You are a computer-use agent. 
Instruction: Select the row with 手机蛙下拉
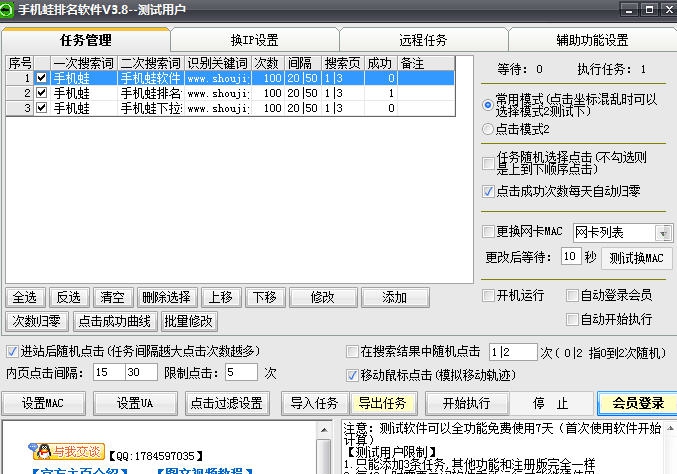pyautogui.click(x=231, y=108)
